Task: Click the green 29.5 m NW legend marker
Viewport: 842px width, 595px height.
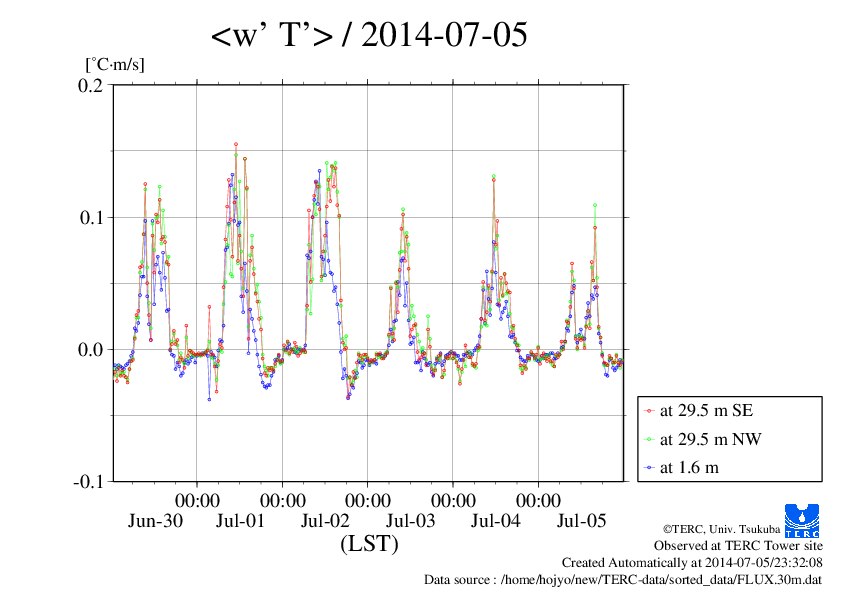Action: [649, 439]
